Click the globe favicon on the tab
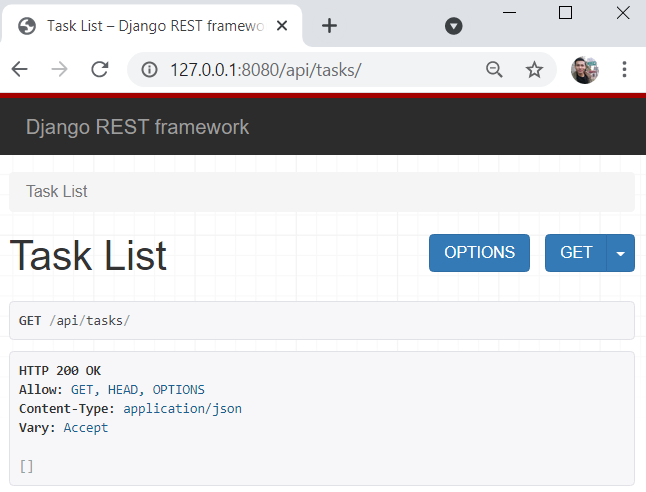The height and width of the screenshot is (492, 646). 27,26
